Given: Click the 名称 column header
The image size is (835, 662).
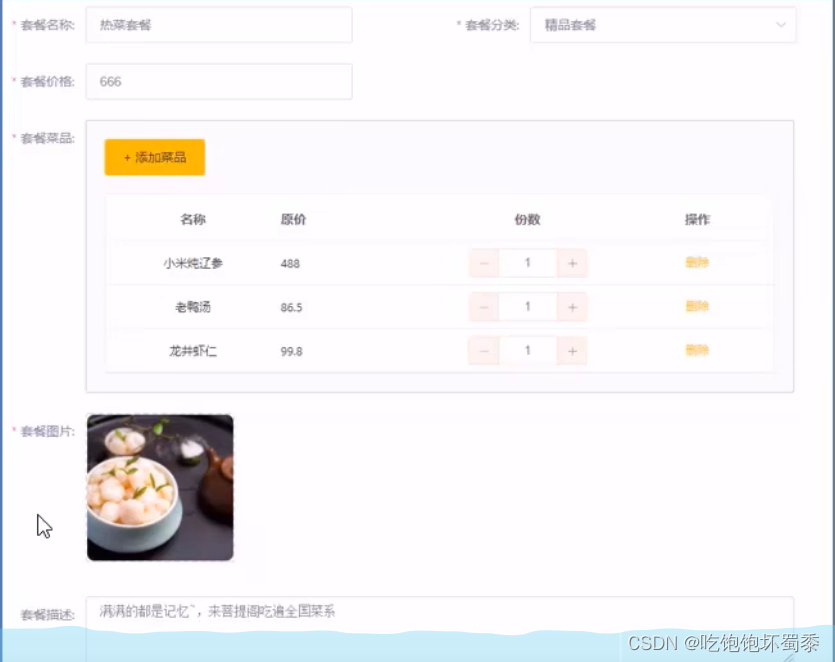Looking at the screenshot, I should 192,219.
